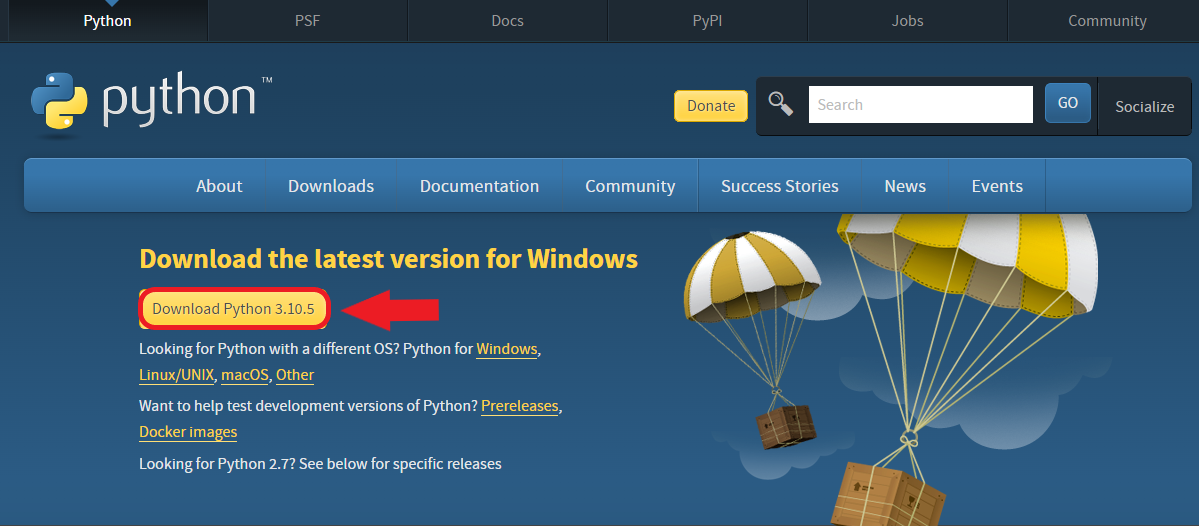Follow the Other OS link
The height and width of the screenshot is (526, 1199).
point(295,375)
